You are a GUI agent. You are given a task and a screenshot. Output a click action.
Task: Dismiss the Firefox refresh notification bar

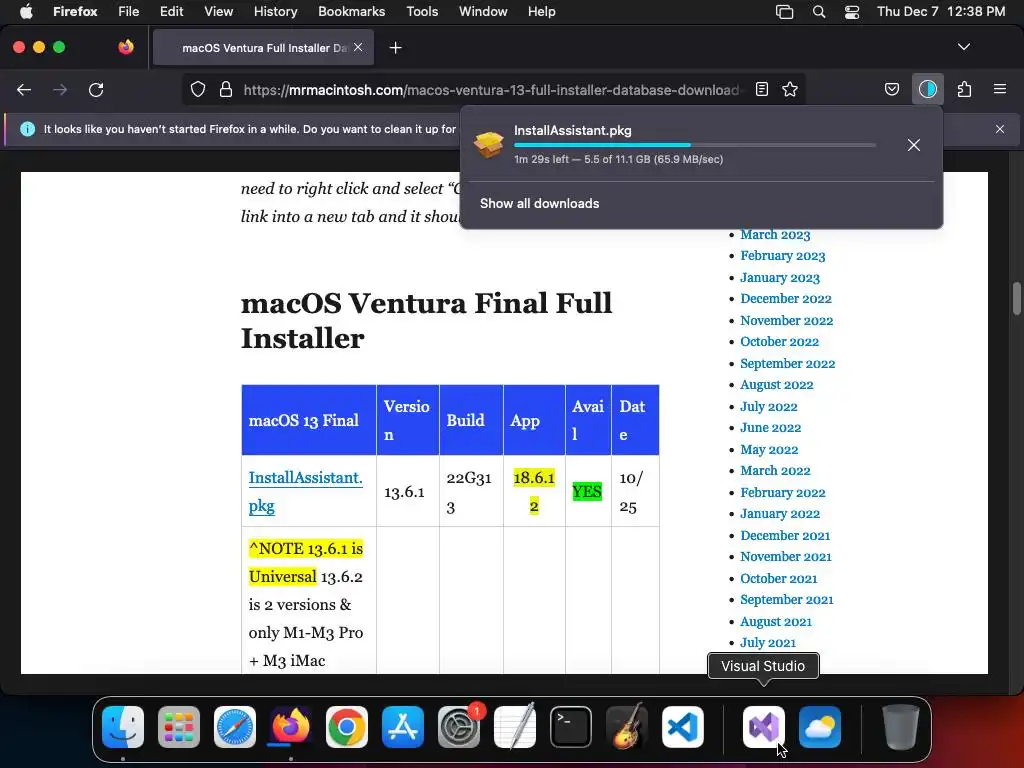(x=1000, y=129)
